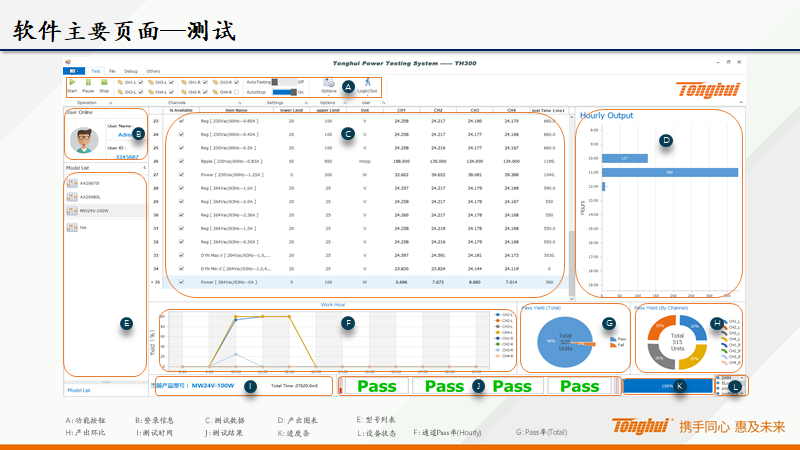Expand the Options group launcher arrow

pyautogui.click(x=345, y=103)
